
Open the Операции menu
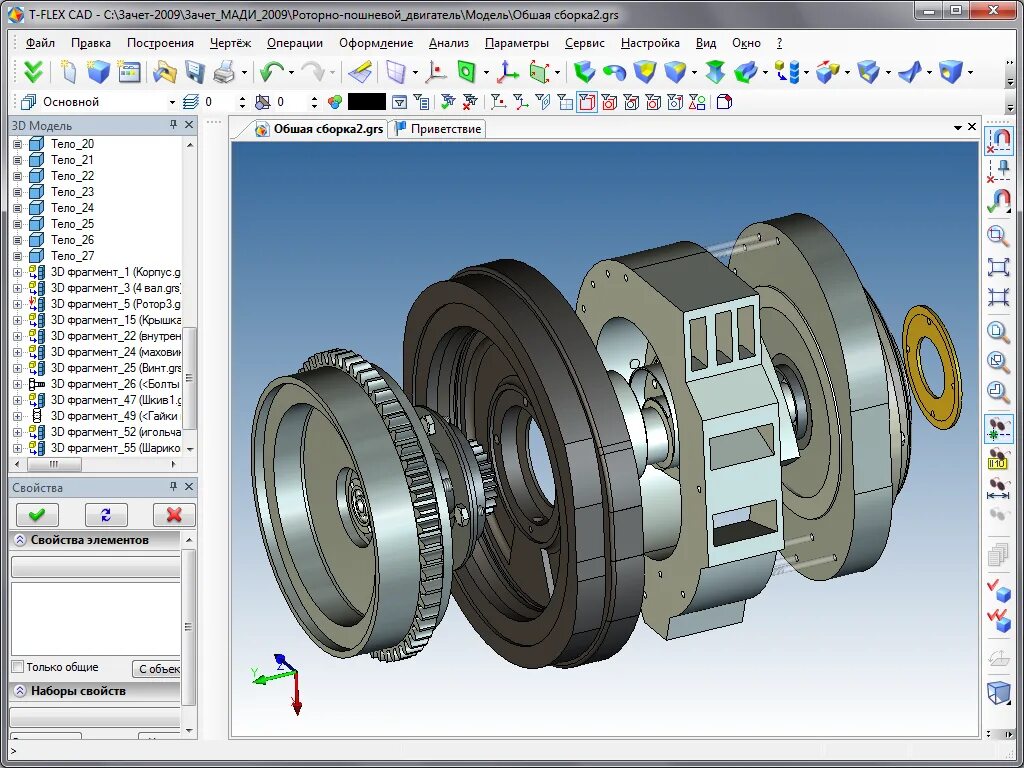[x=295, y=43]
